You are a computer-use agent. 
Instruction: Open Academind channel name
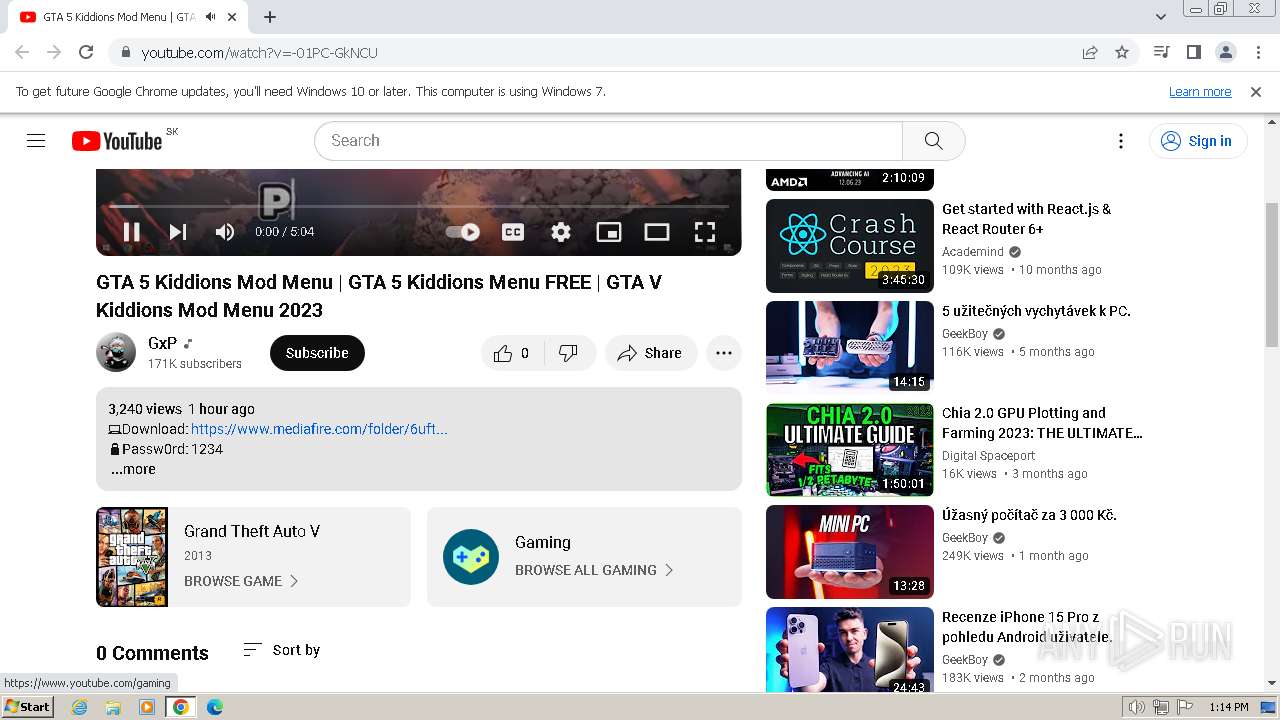pos(973,252)
